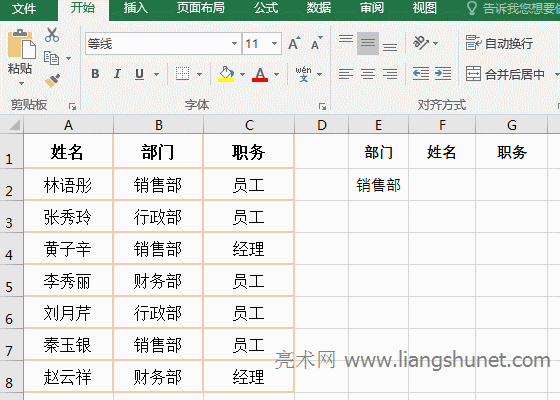Select cell A2 林语彤

coord(68,185)
